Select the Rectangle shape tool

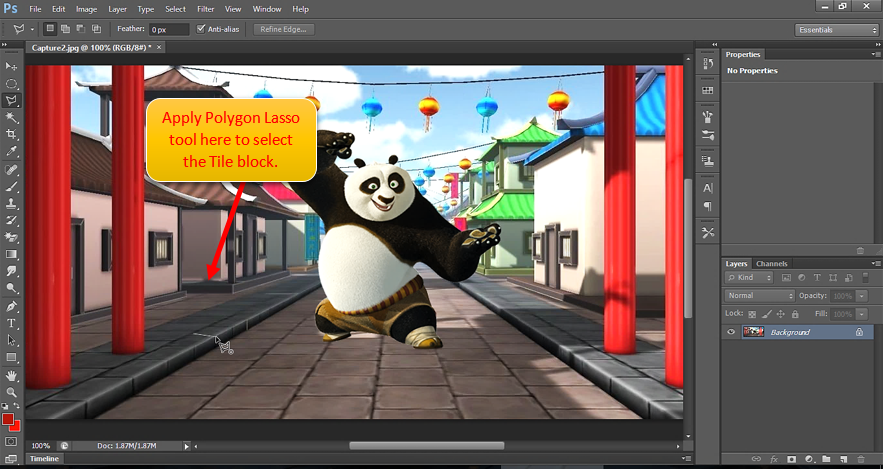pyautogui.click(x=11, y=357)
